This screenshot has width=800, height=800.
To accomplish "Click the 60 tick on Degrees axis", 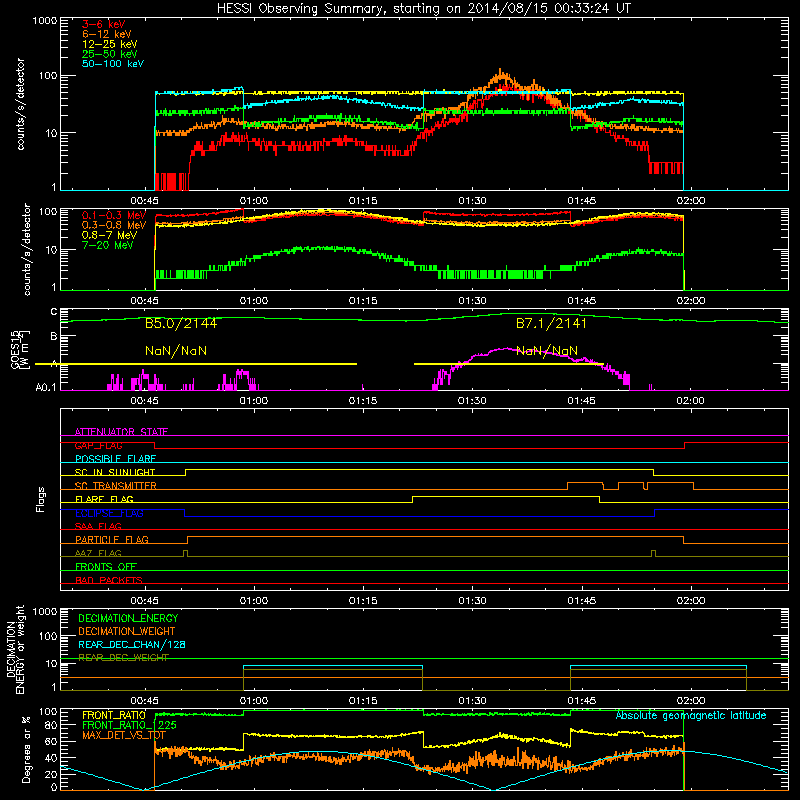I will (x=52, y=742).
